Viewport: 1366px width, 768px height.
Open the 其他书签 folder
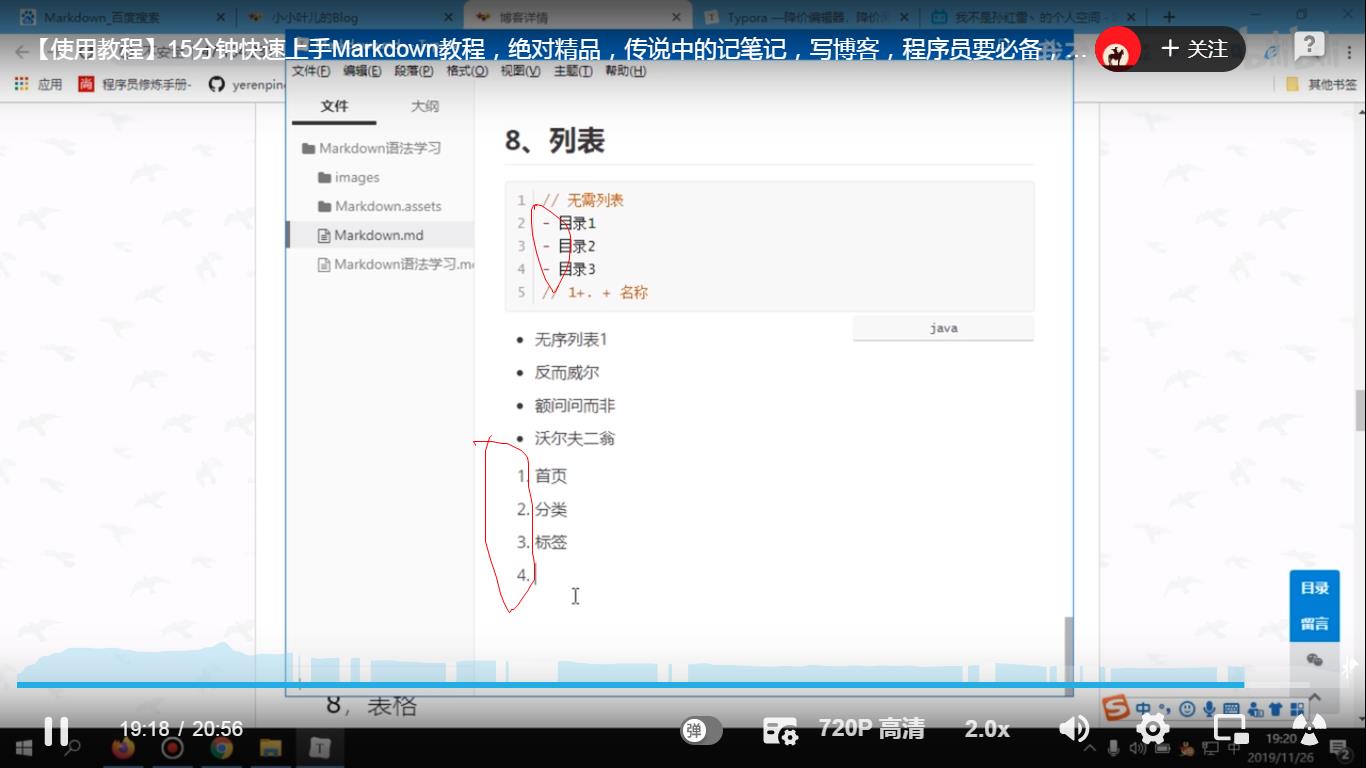click(1322, 84)
